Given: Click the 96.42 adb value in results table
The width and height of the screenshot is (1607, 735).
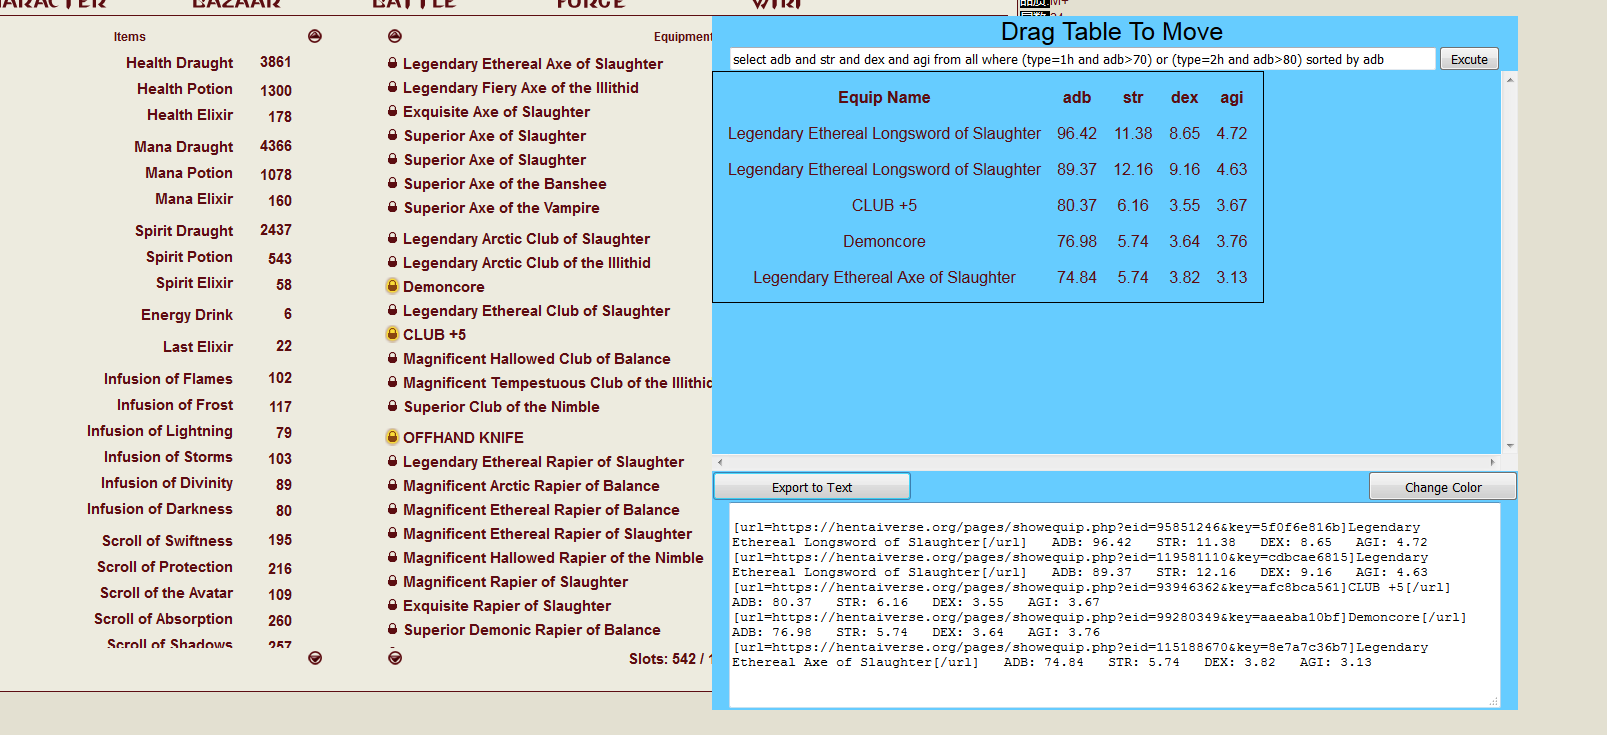Looking at the screenshot, I should click(x=1077, y=133).
